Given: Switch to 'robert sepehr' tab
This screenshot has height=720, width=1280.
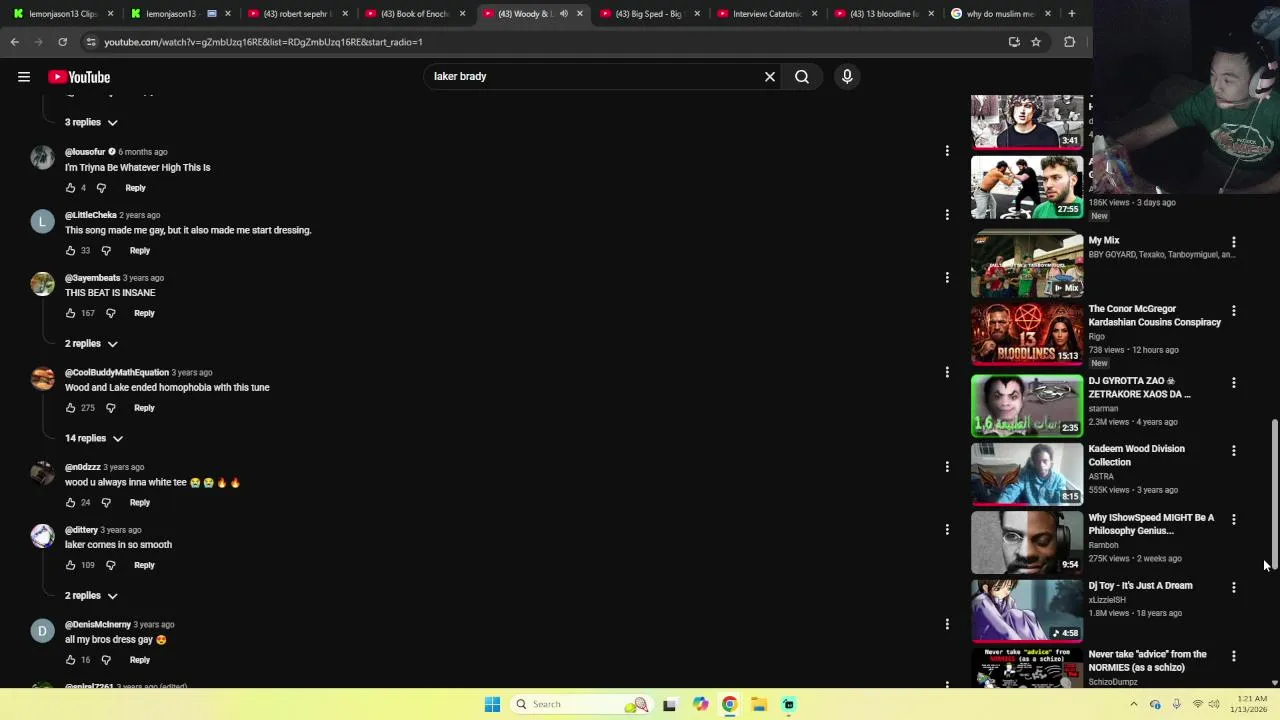Looking at the screenshot, I should pyautogui.click(x=299, y=14).
